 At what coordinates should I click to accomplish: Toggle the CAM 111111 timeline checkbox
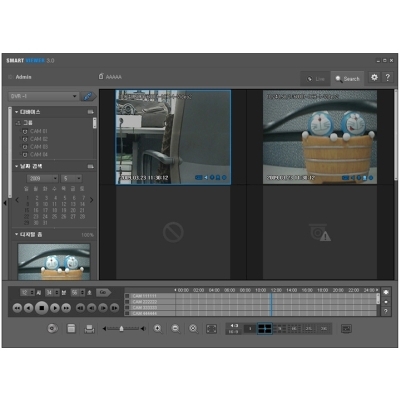(x=127, y=296)
